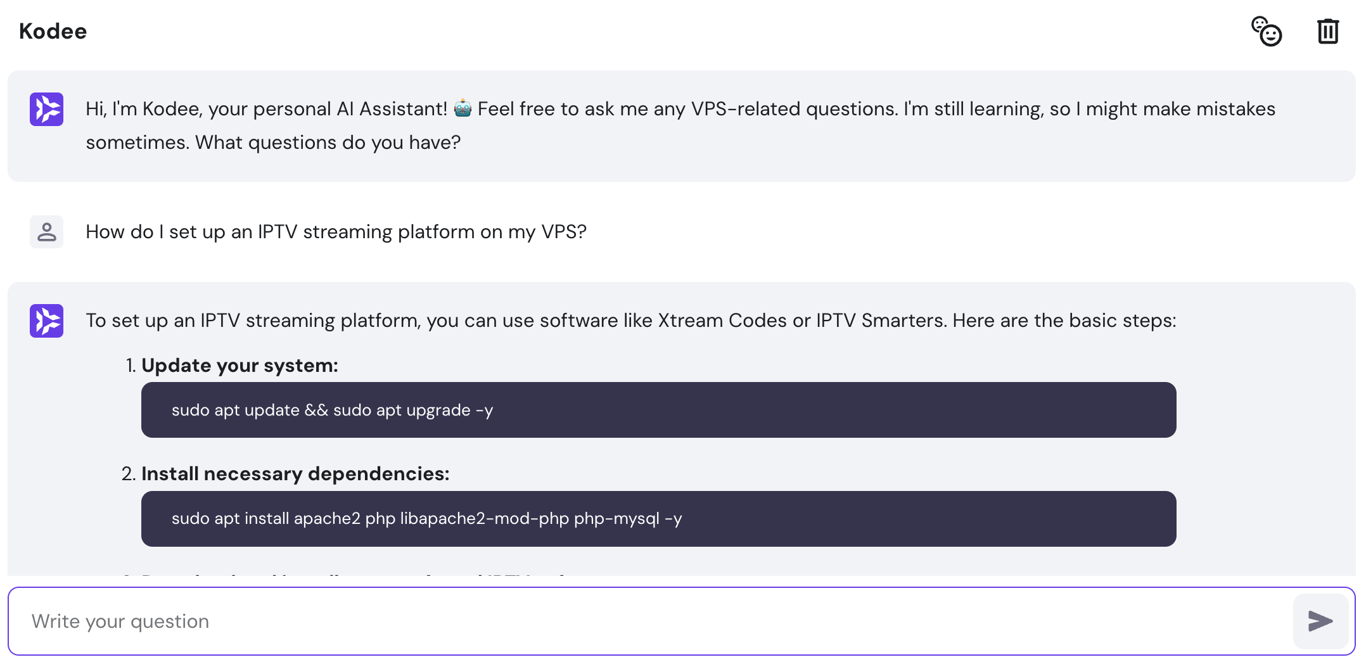Click the send arrow icon
Image resolution: width=1366 pixels, height=669 pixels.
(x=1320, y=621)
